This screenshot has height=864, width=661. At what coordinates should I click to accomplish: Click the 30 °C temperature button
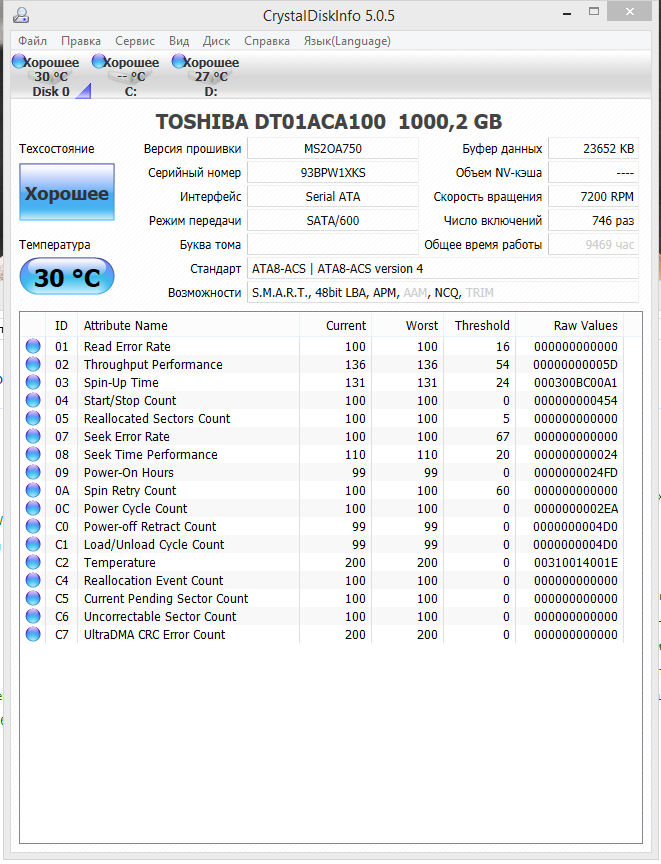pyautogui.click(x=67, y=277)
